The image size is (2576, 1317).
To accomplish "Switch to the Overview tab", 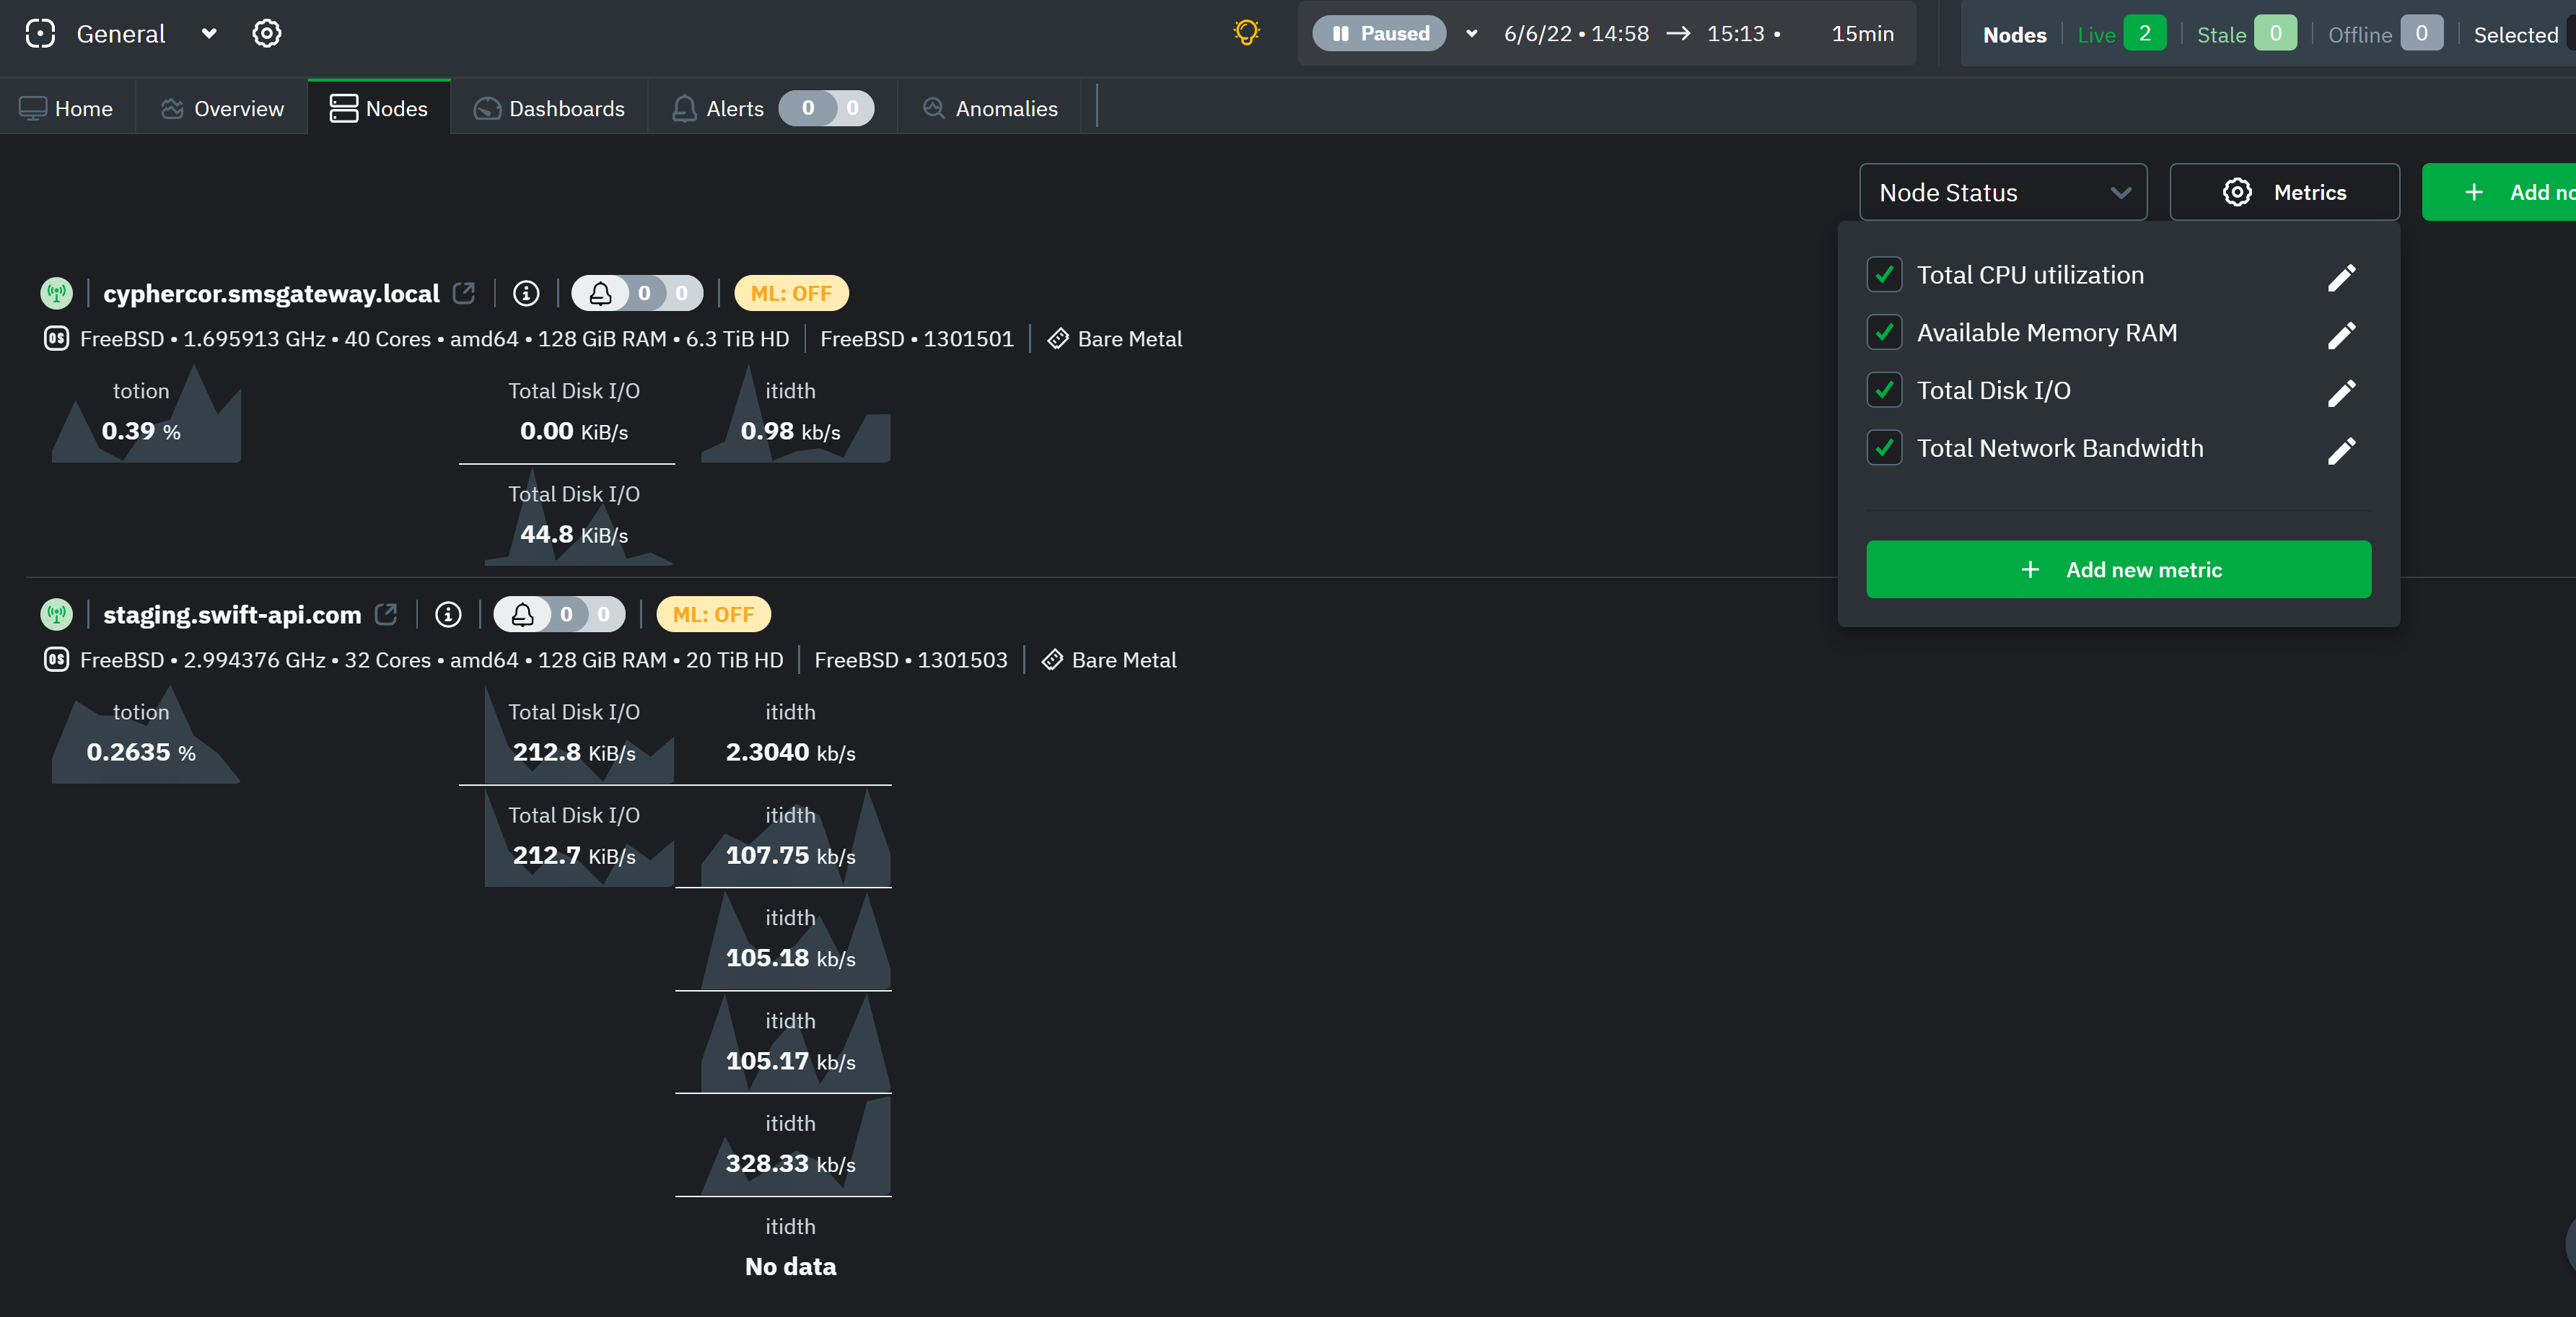I will coord(221,108).
